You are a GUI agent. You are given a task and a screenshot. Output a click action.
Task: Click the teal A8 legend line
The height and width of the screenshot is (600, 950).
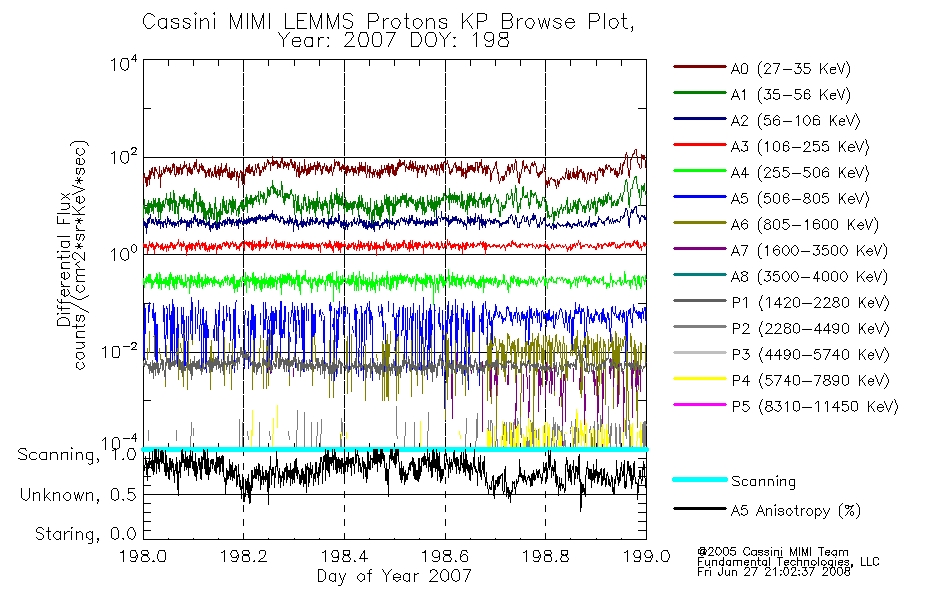(x=699, y=275)
